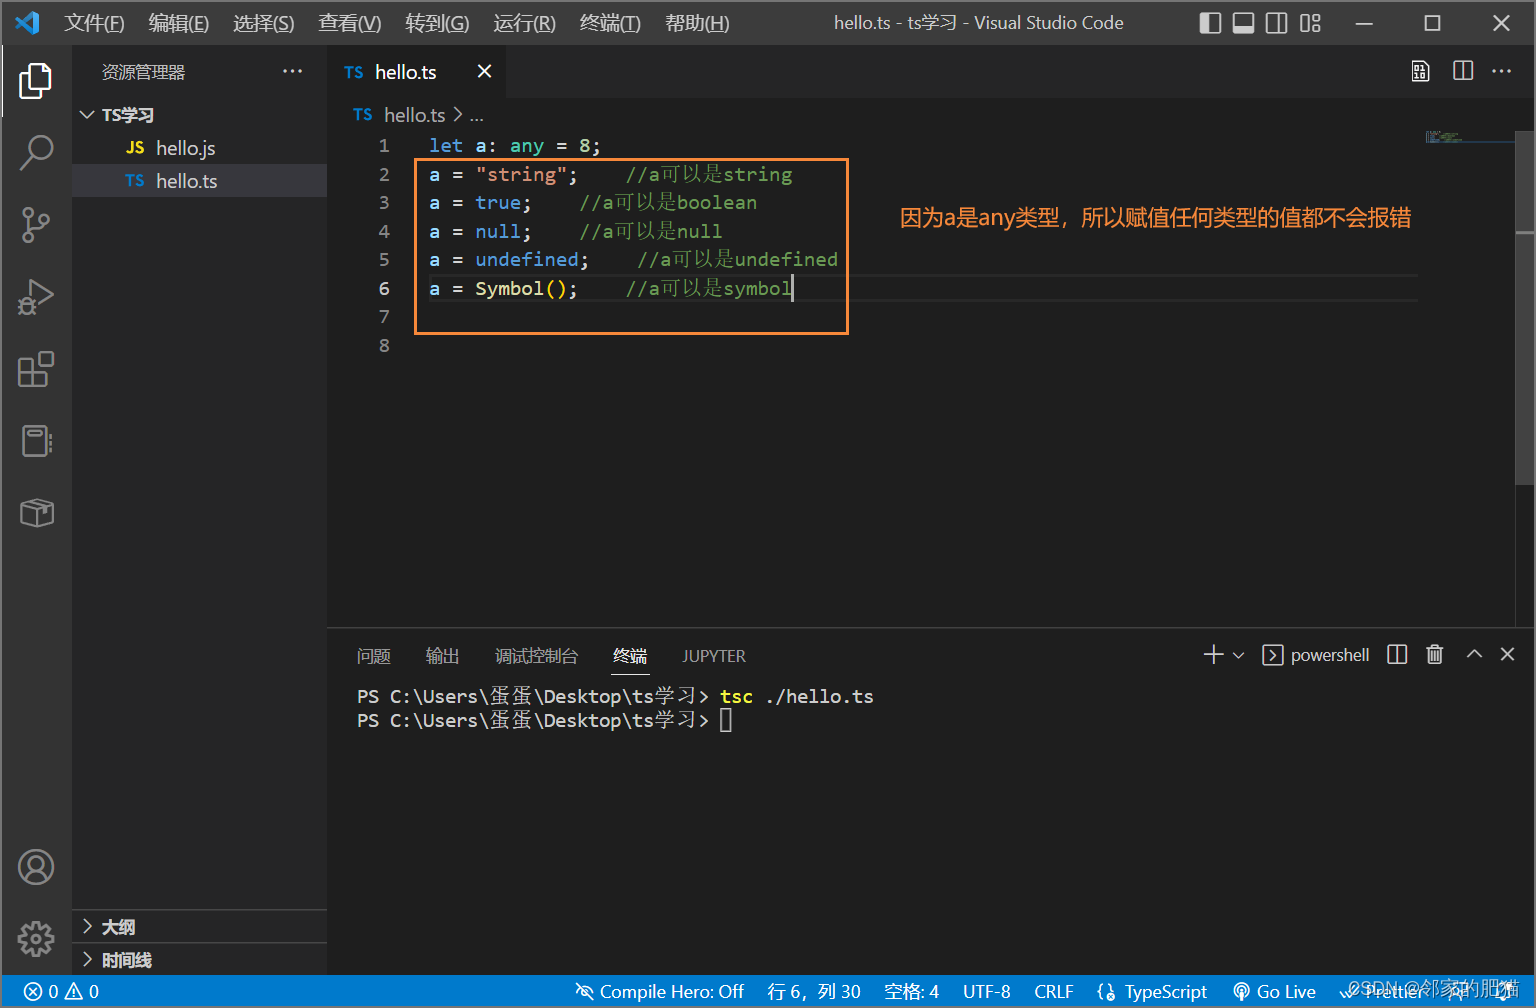Image resolution: width=1536 pixels, height=1008 pixels.
Task: Create a new terminal with plus icon
Action: click(1213, 655)
